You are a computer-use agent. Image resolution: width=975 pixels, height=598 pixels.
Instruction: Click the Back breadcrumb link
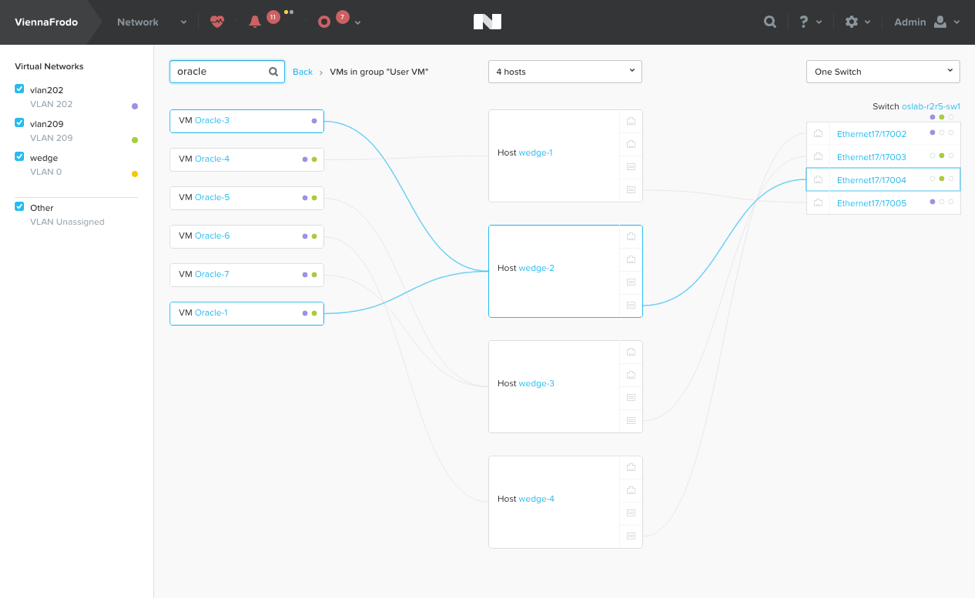tap(302, 72)
